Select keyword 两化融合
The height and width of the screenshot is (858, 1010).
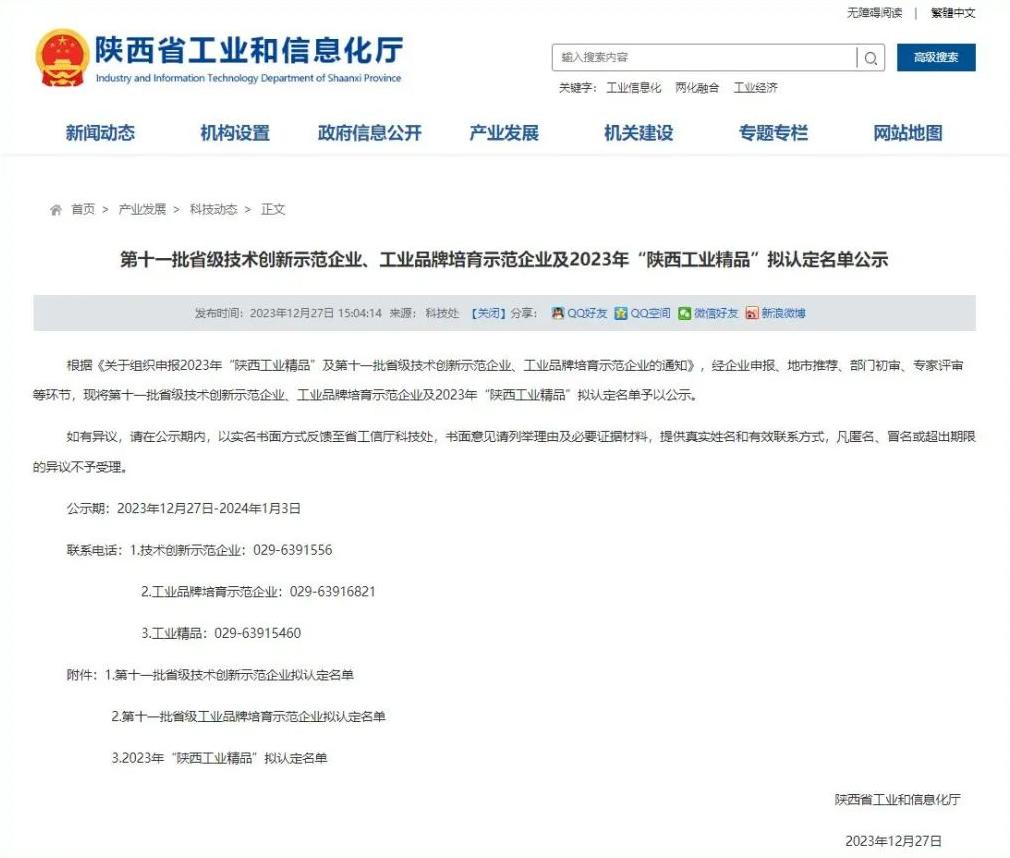tap(697, 88)
